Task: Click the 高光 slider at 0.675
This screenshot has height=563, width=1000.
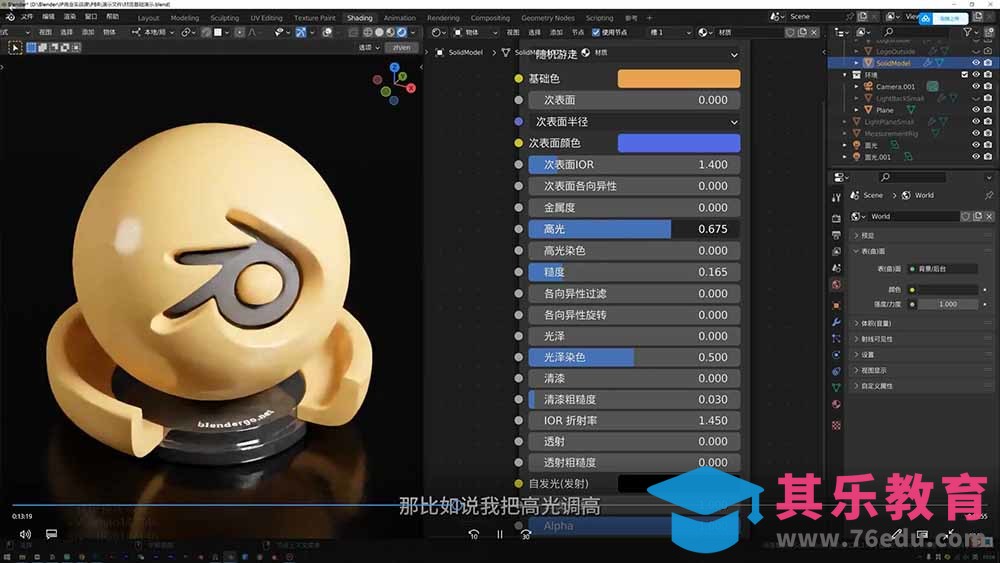Action: [x=635, y=229]
